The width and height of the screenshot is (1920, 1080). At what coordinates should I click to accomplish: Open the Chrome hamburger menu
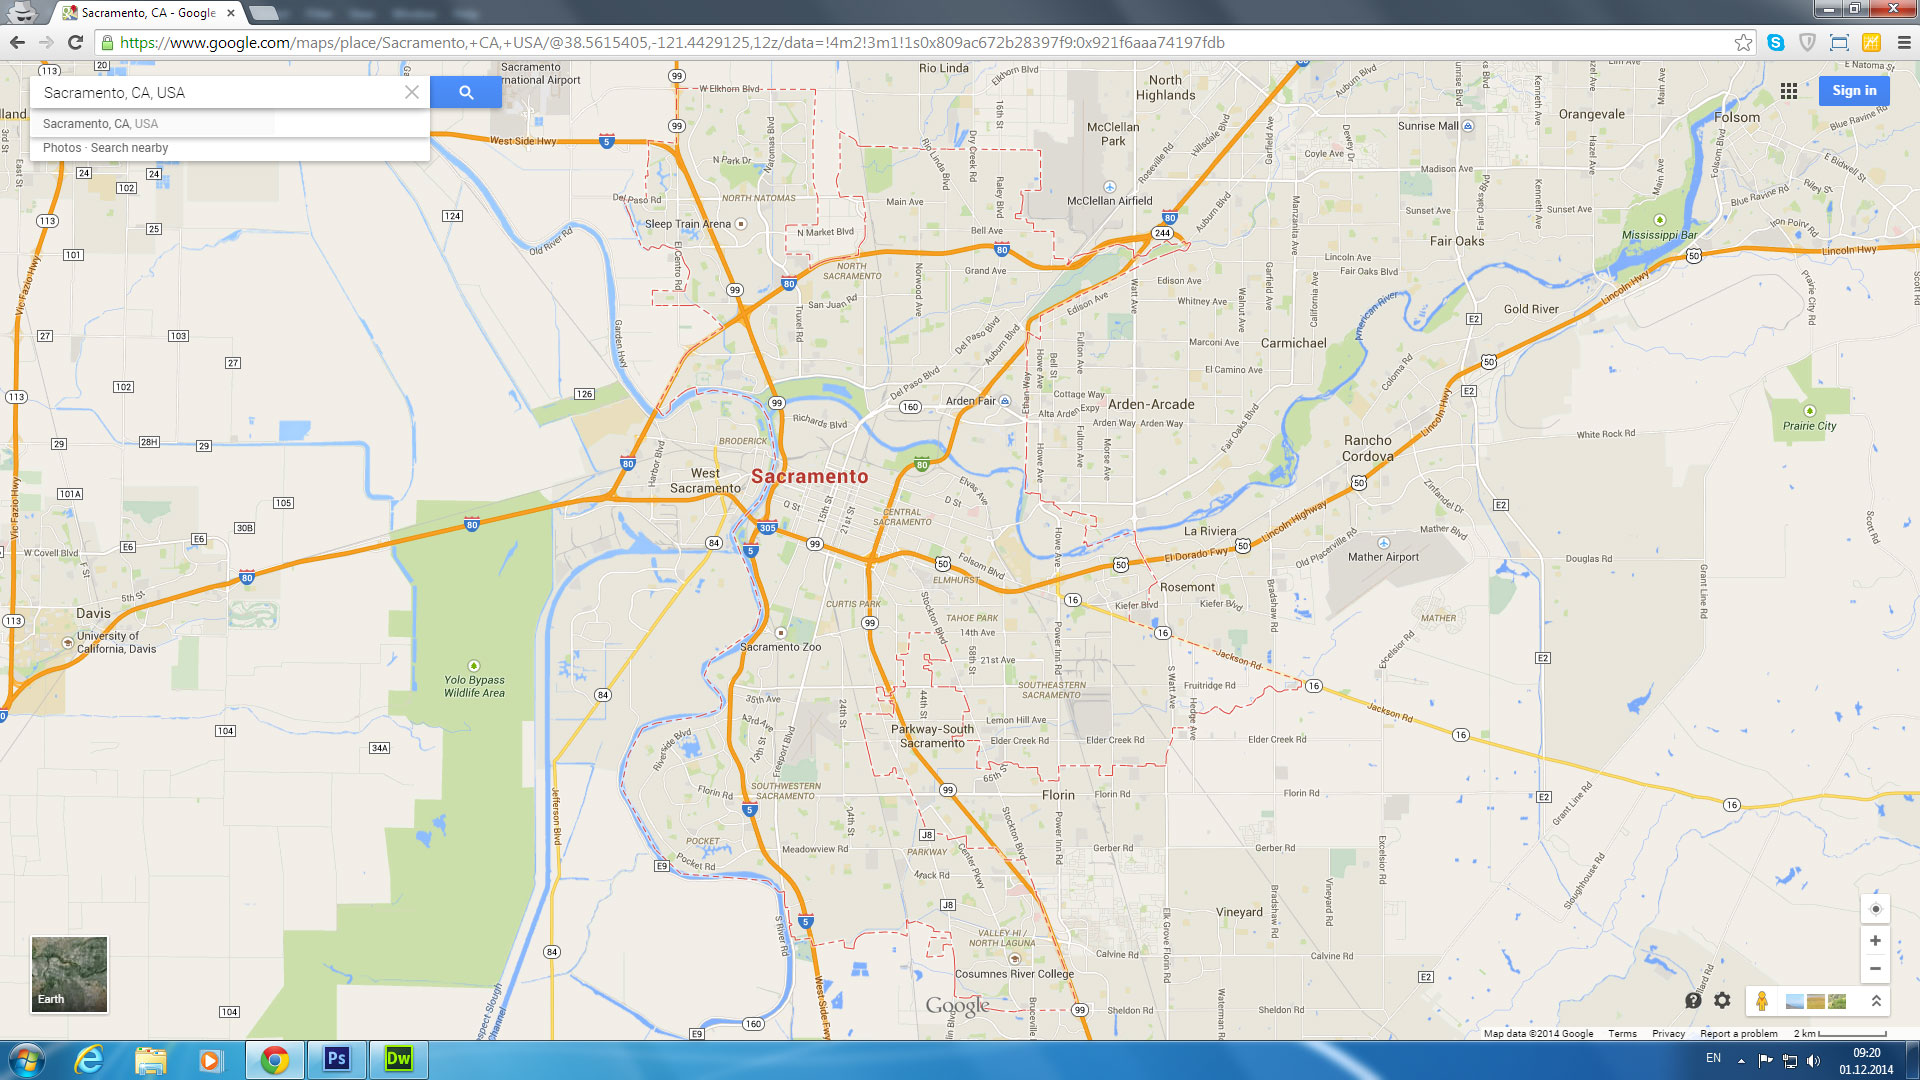click(x=1904, y=42)
